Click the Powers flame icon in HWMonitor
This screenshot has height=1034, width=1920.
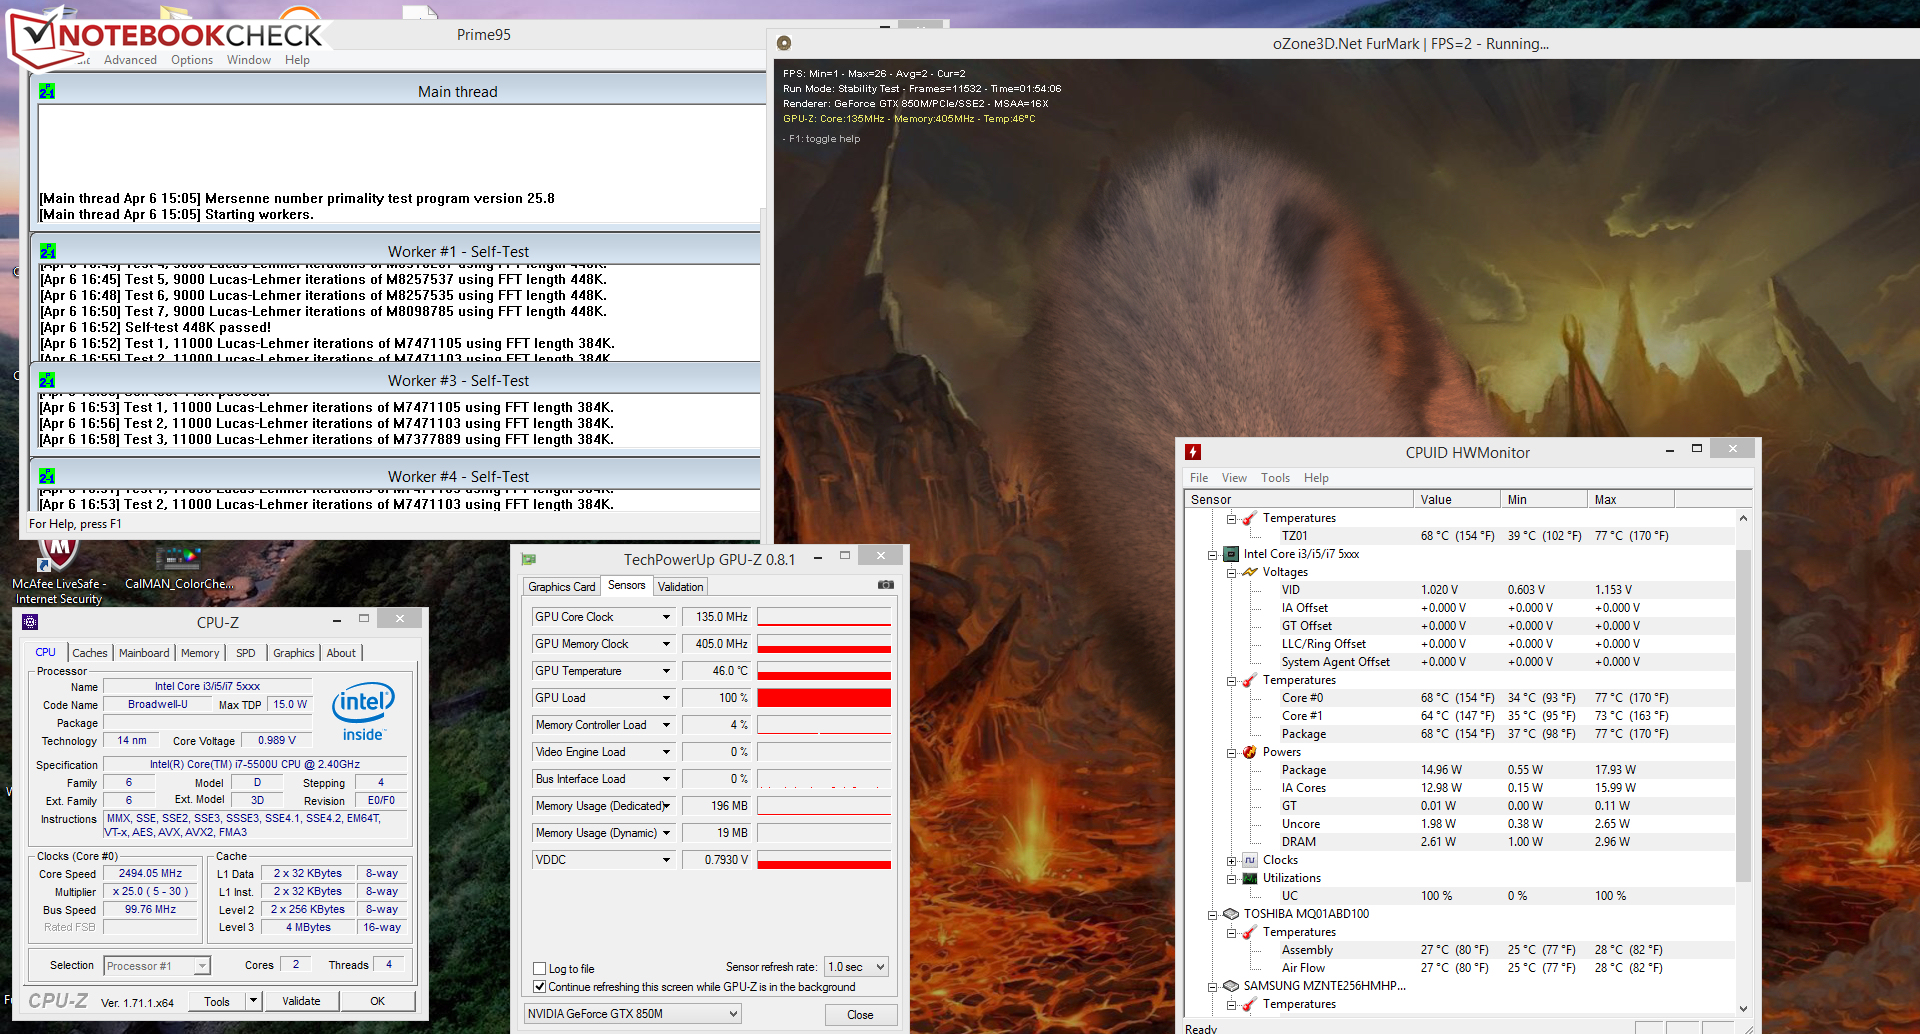point(1249,752)
